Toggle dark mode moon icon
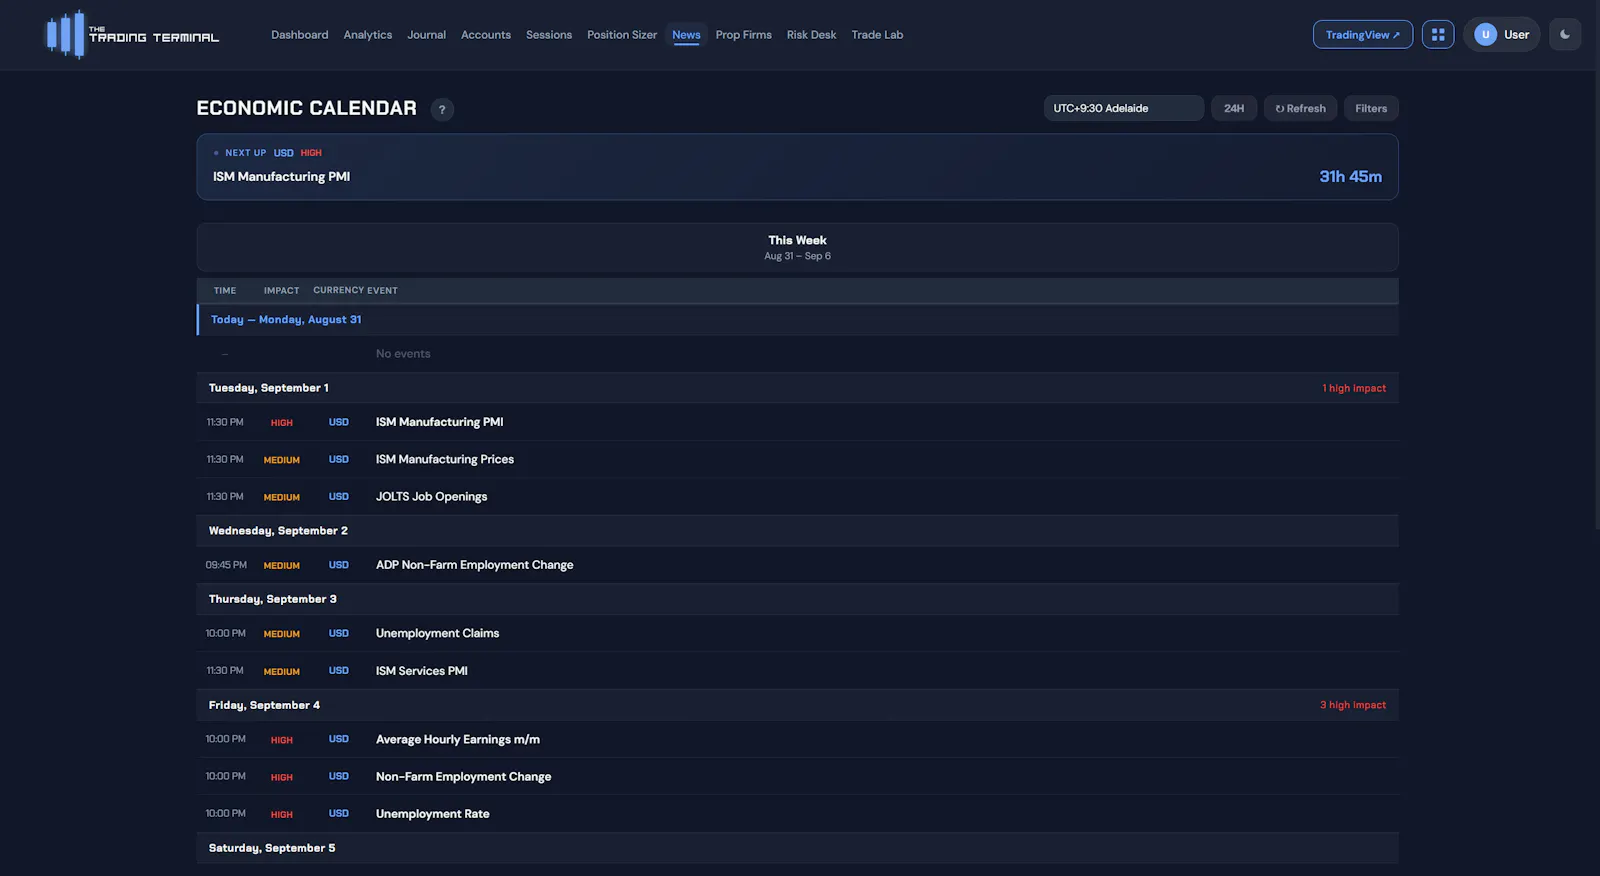 [1565, 34]
